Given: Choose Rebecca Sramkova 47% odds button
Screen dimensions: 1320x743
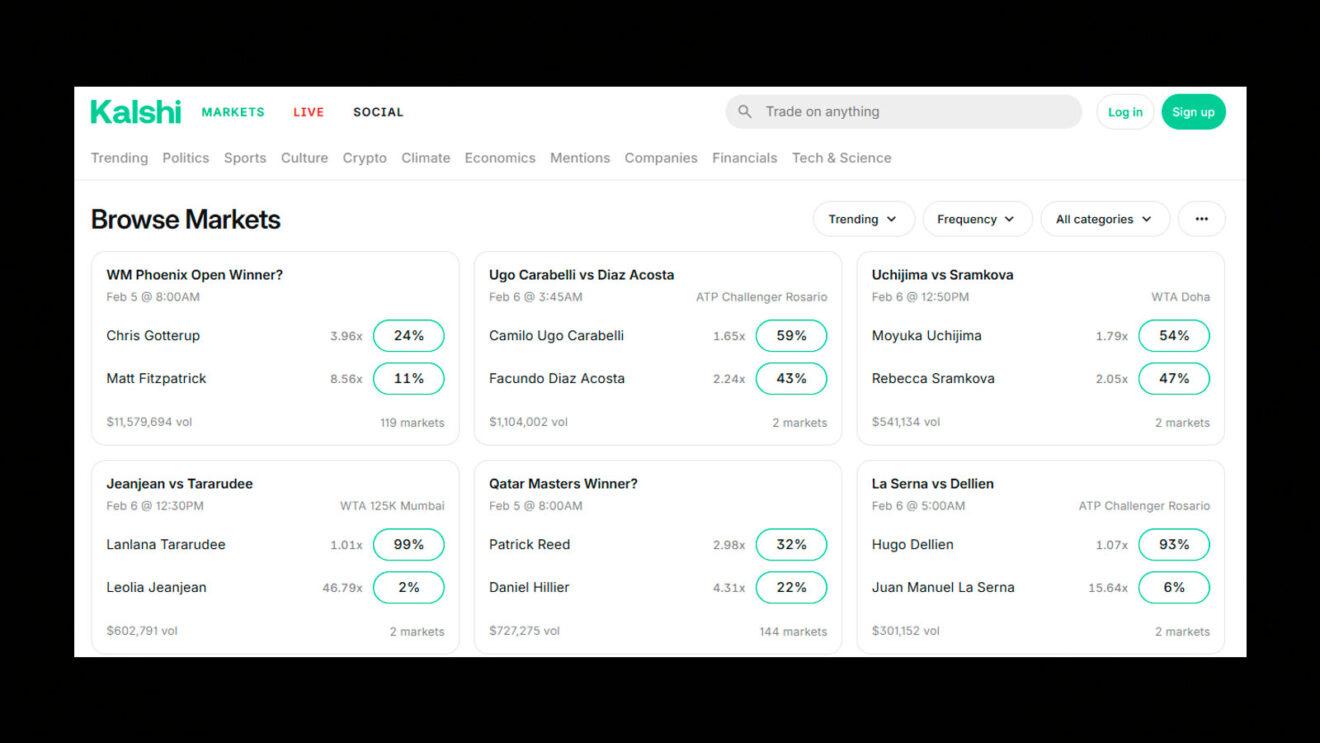Looking at the screenshot, I should pyautogui.click(x=1173, y=379).
